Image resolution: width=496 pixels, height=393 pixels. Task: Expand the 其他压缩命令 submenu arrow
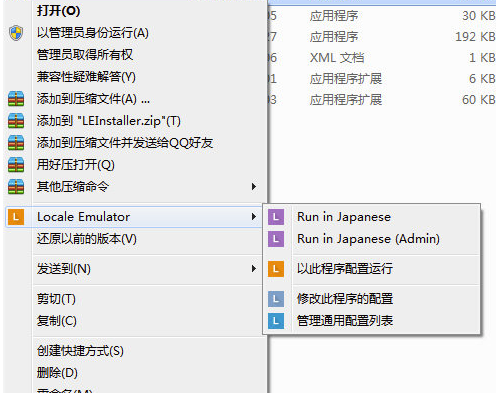[254, 187]
